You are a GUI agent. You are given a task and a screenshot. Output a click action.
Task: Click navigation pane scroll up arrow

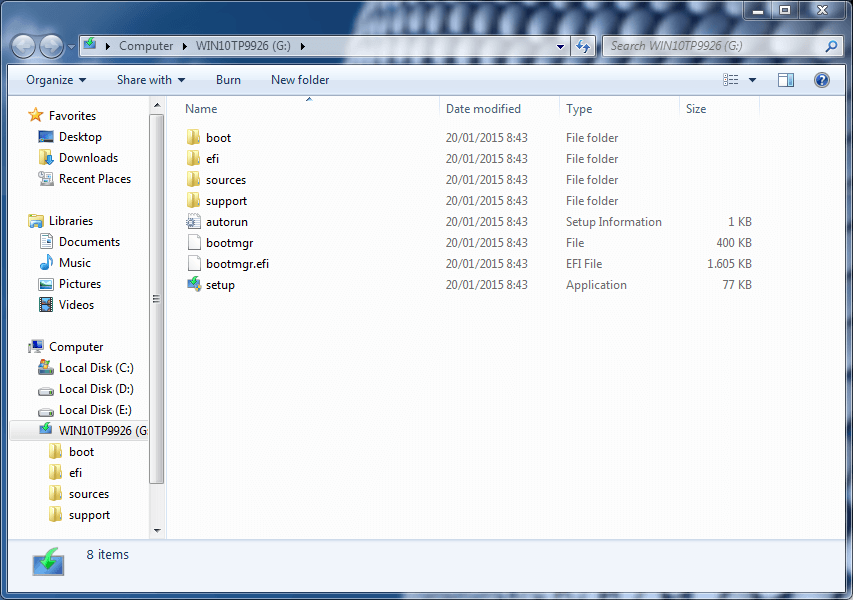pos(157,105)
